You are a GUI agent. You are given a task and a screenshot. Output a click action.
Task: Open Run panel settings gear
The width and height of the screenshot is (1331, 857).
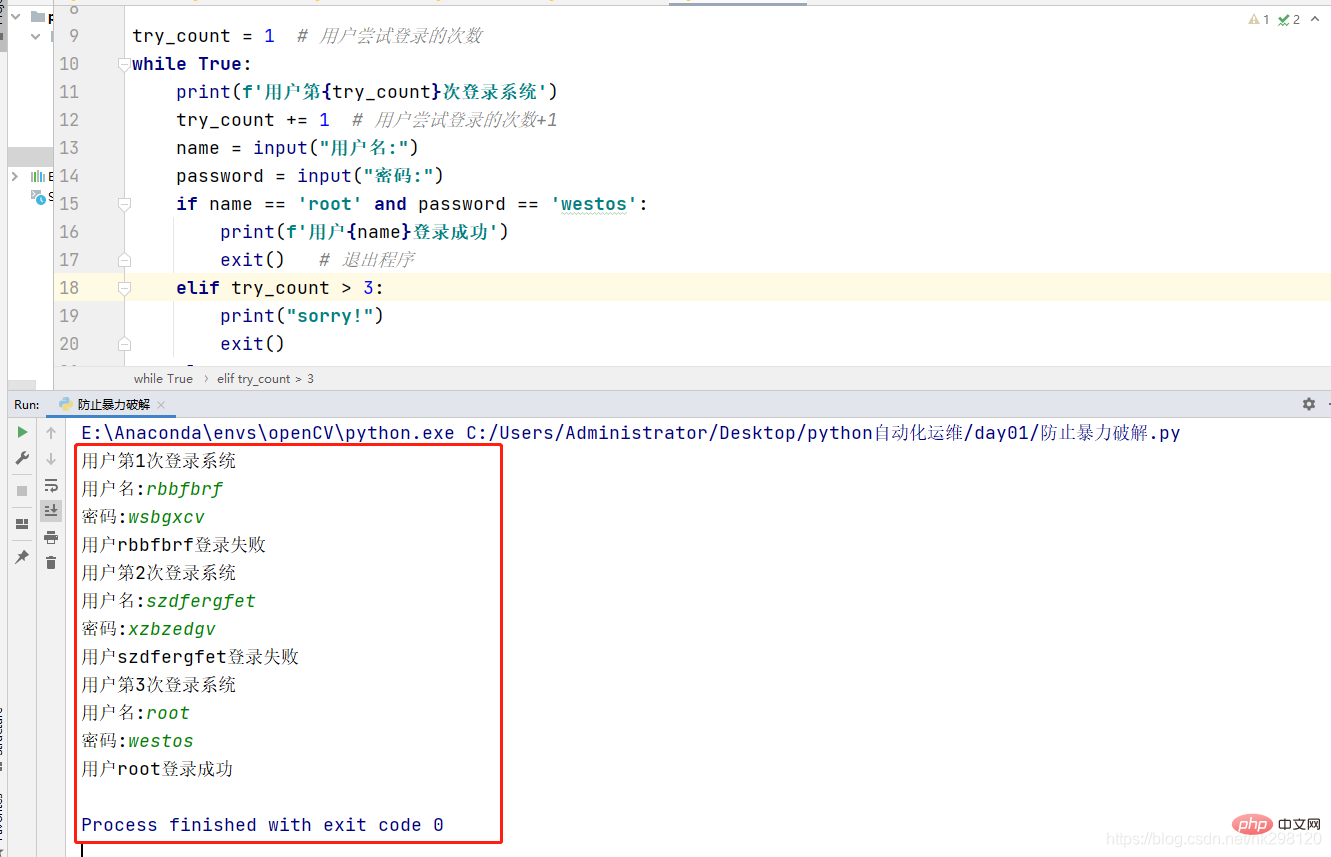coord(1308,404)
